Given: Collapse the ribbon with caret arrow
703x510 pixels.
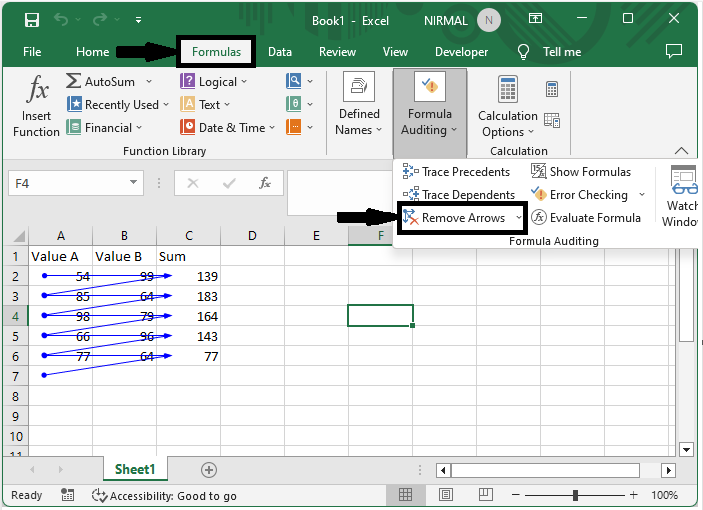Looking at the screenshot, I should [681, 151].
